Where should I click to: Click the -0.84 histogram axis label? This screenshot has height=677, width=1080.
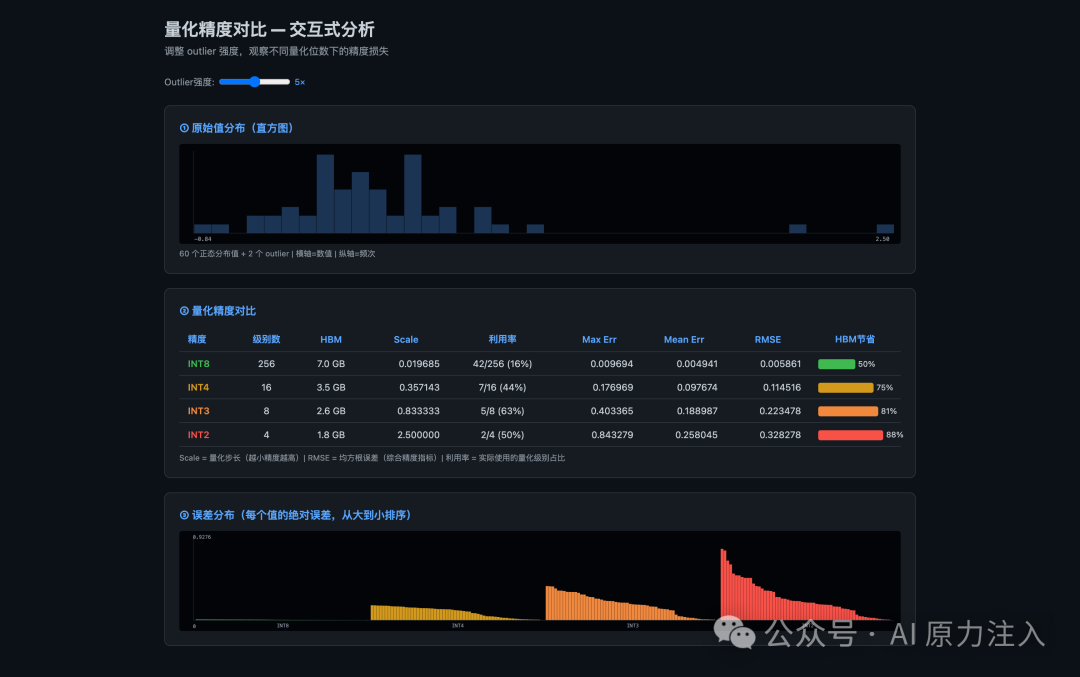point(202,239)
